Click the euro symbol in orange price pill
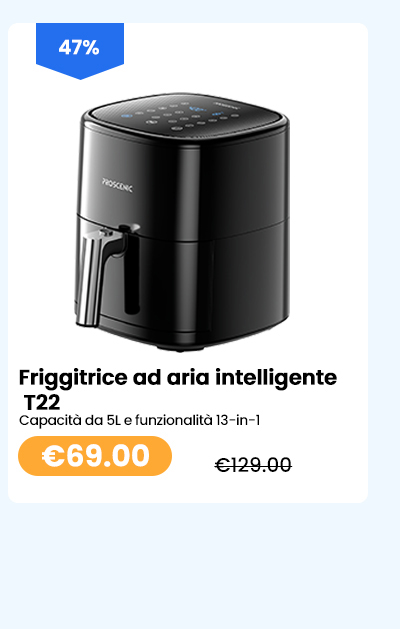400x629 pixels. pyautogui.click(x=53, y=456)
